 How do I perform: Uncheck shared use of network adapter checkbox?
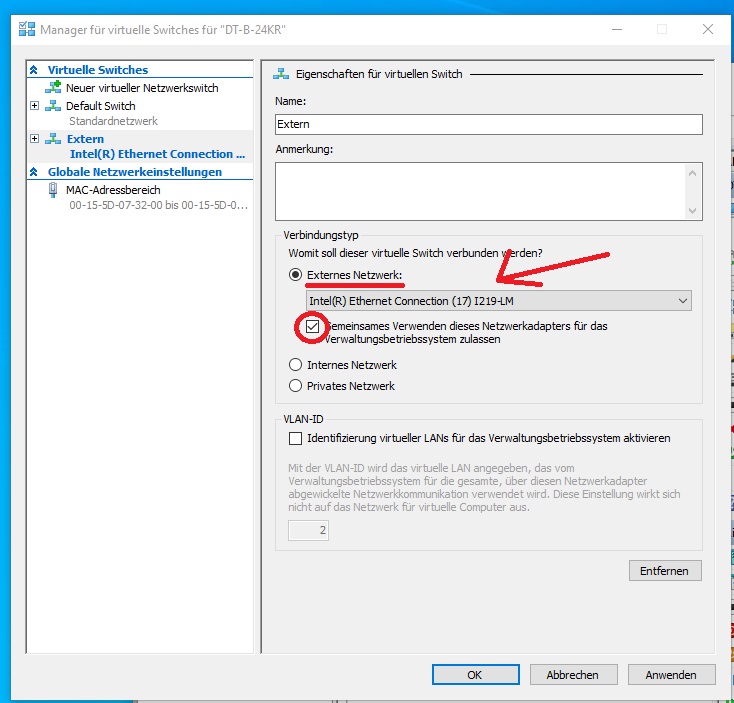[x=314, y=327]
